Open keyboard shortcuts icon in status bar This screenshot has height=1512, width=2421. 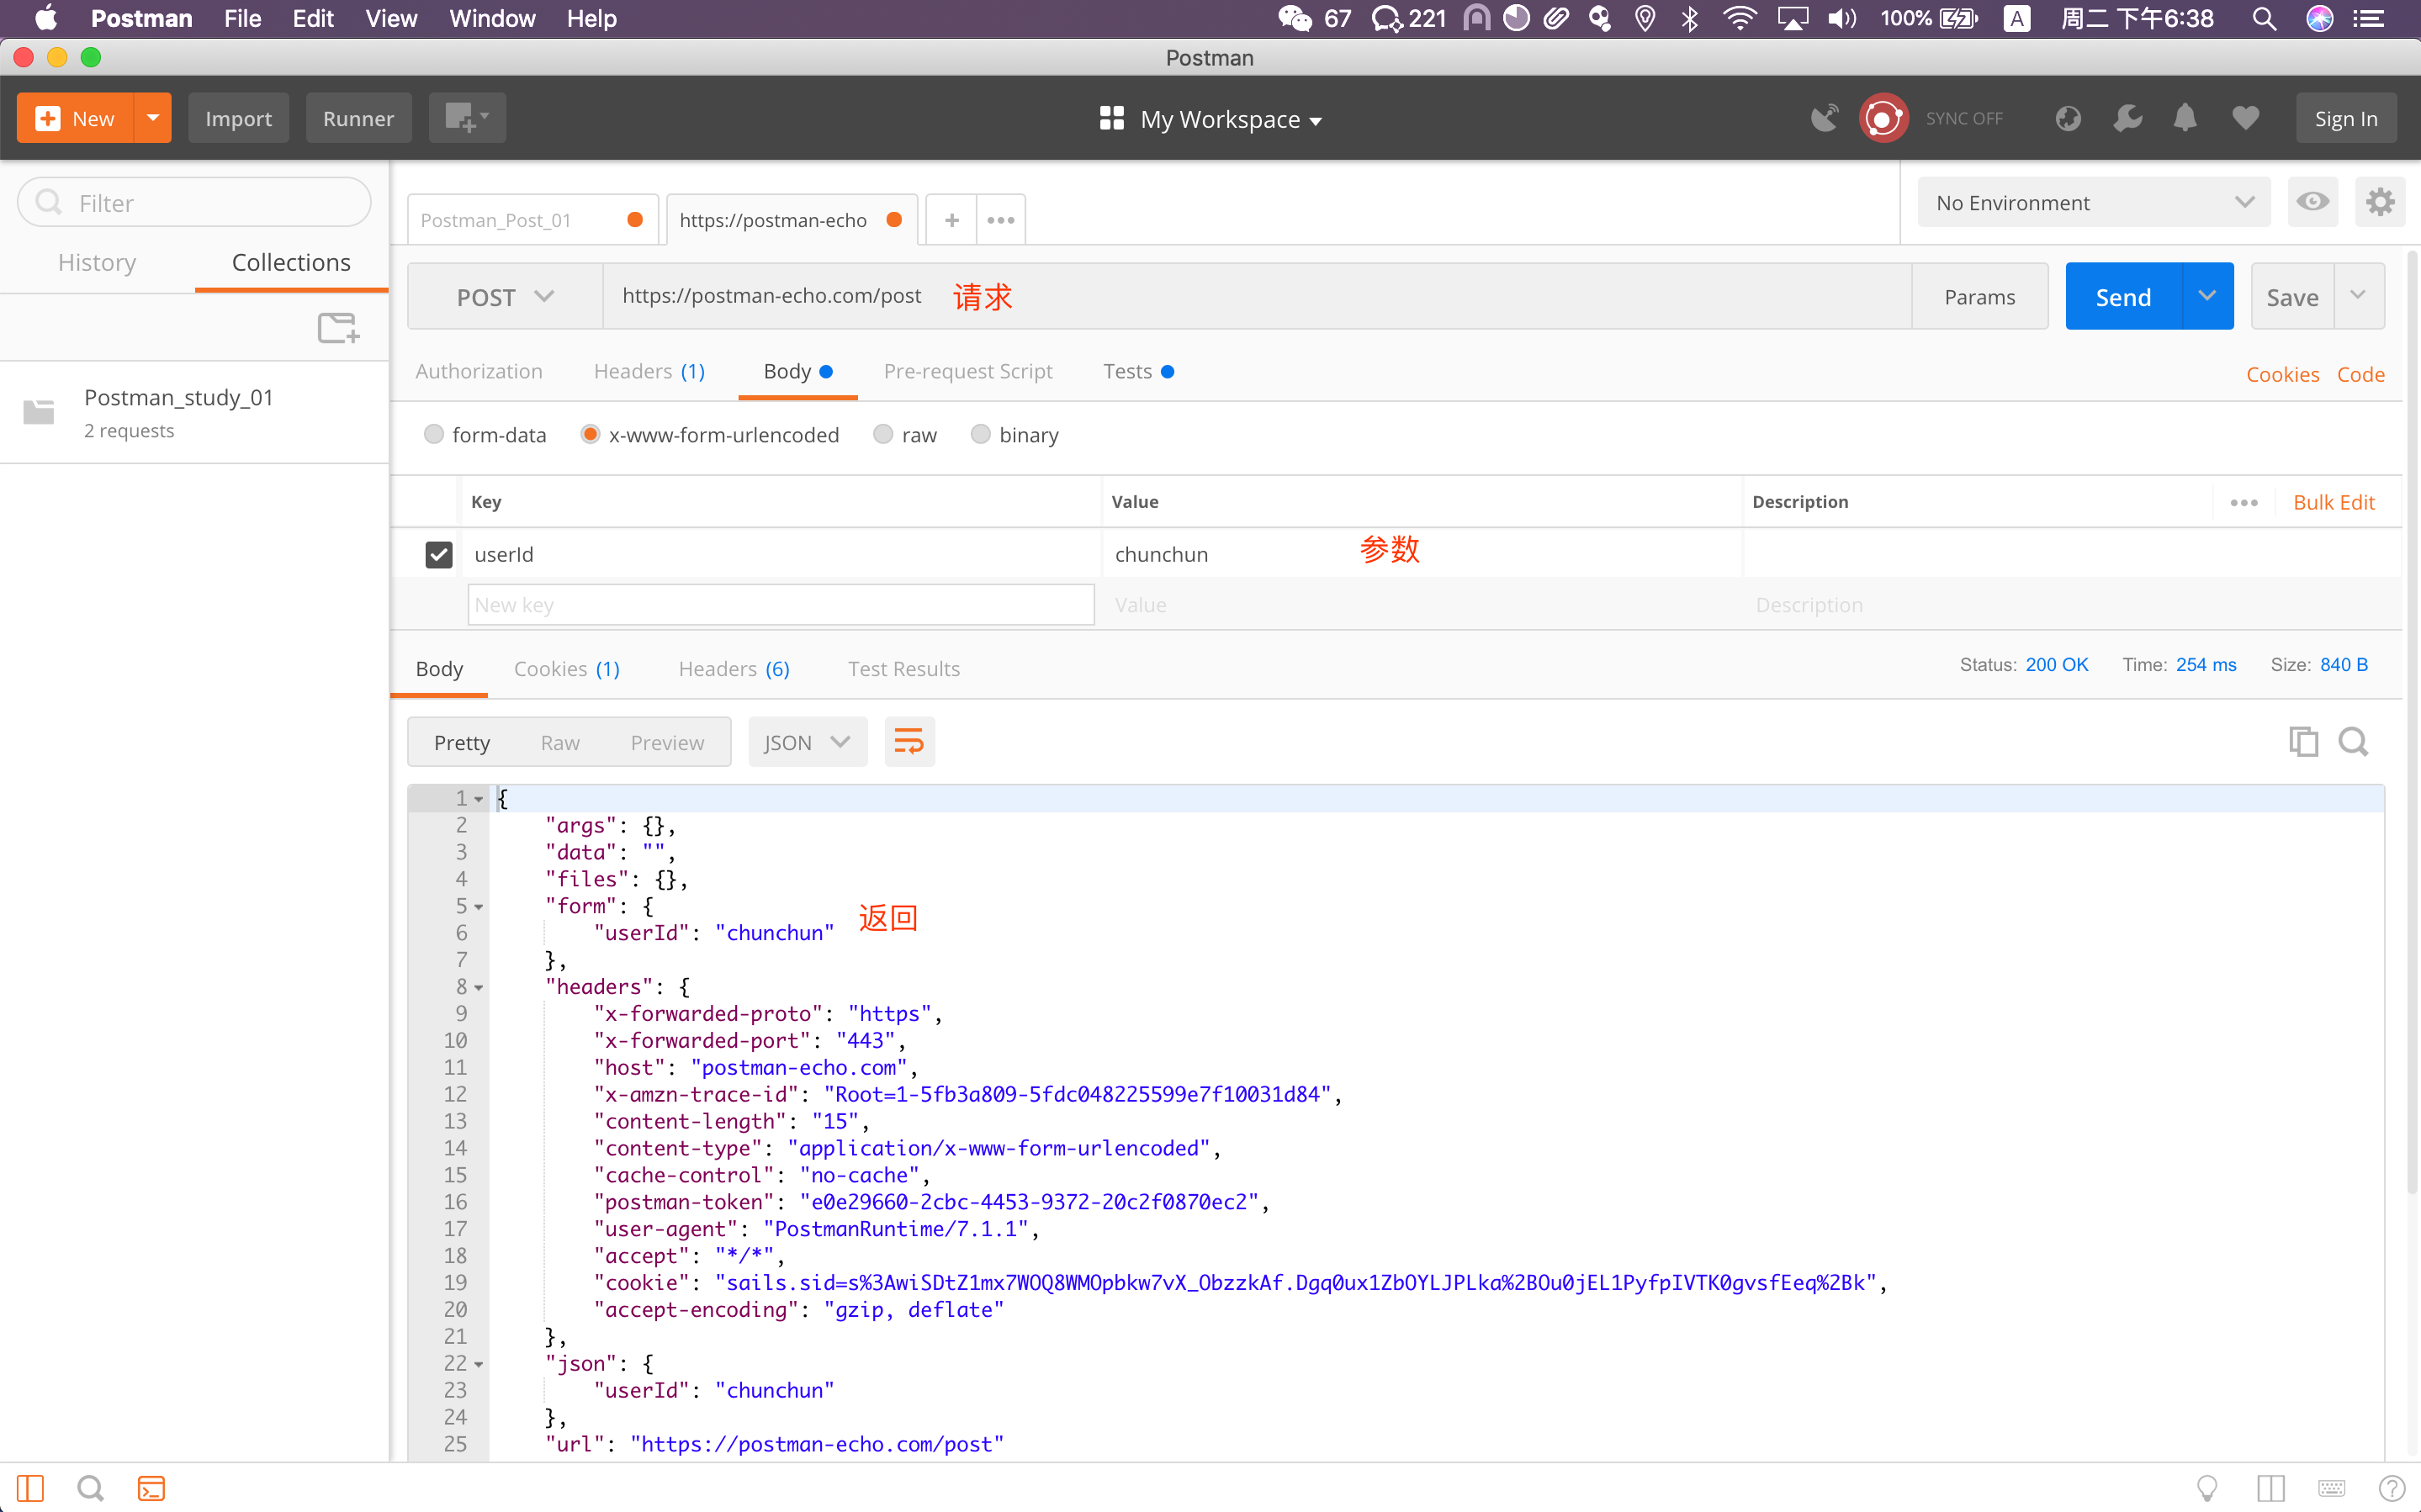tap(2331, 1488)
